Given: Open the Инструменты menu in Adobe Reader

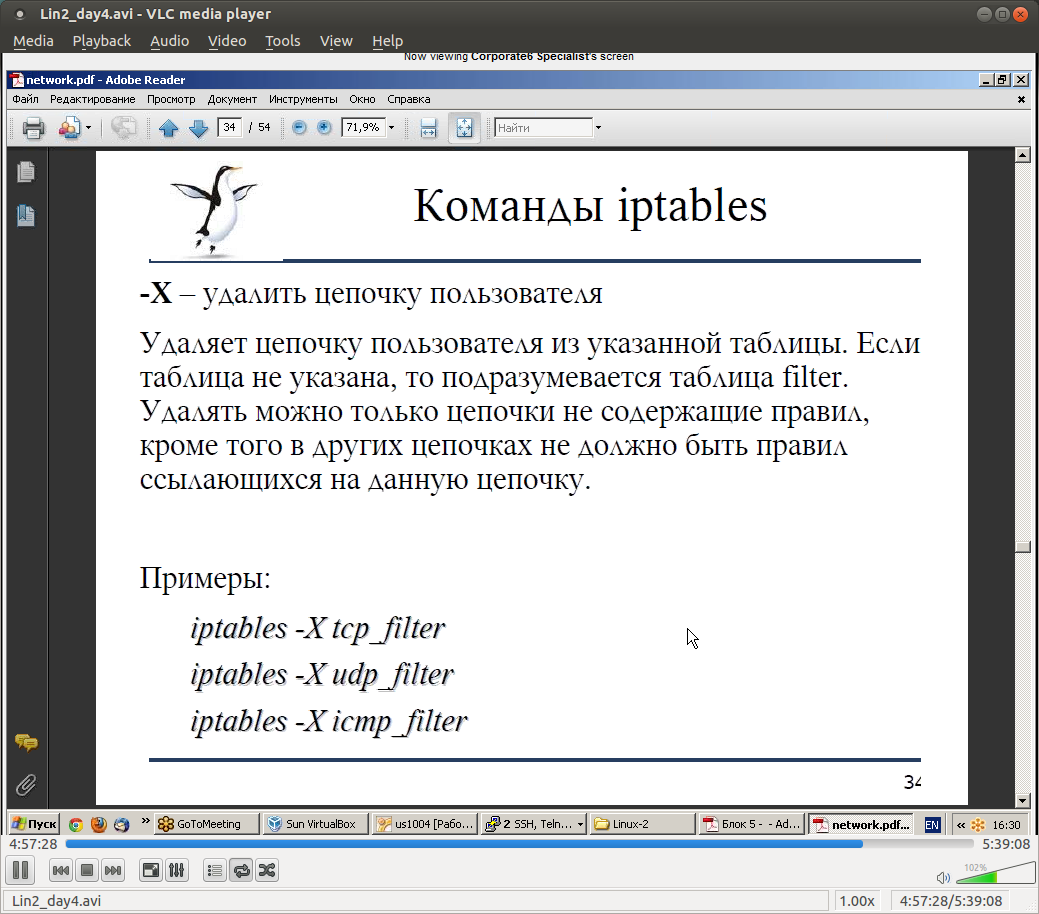Looking at the screenshot, I should (305, 99).
